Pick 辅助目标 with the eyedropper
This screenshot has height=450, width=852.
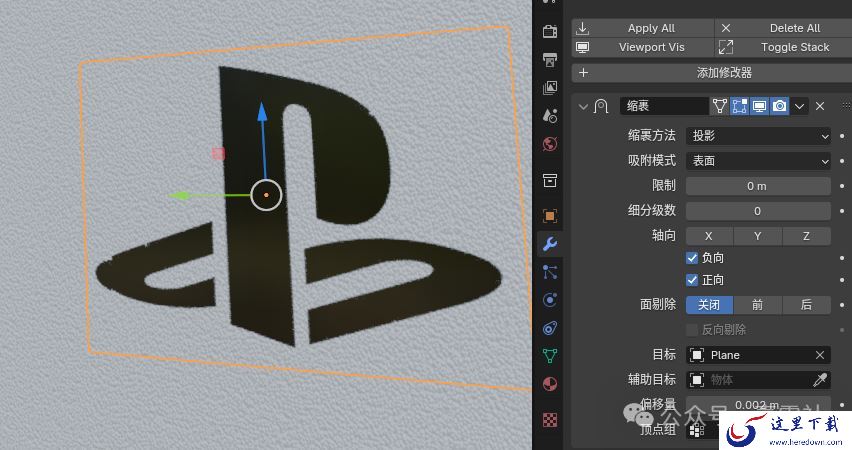tap(820, 380)
